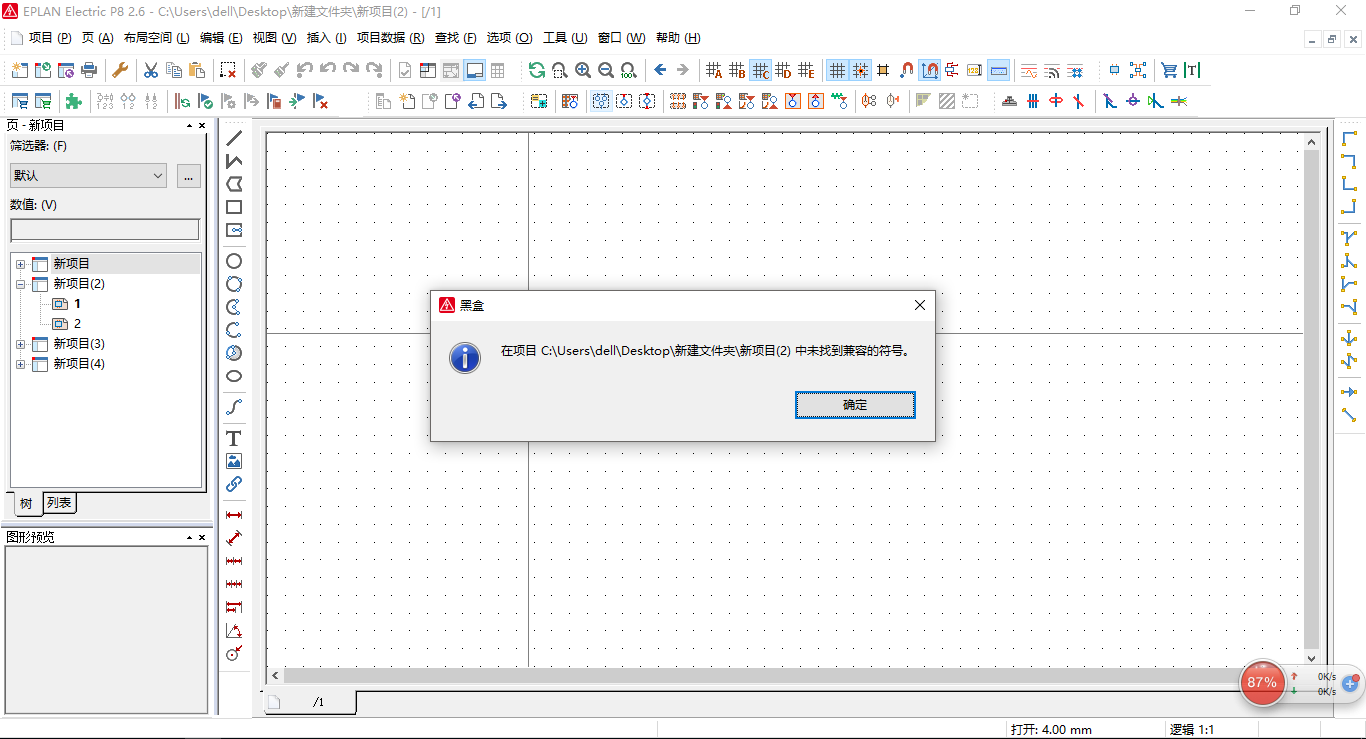Click the shopping cart icon in the toolbar
1366x739 pixels.
[x=1168, y=70]
